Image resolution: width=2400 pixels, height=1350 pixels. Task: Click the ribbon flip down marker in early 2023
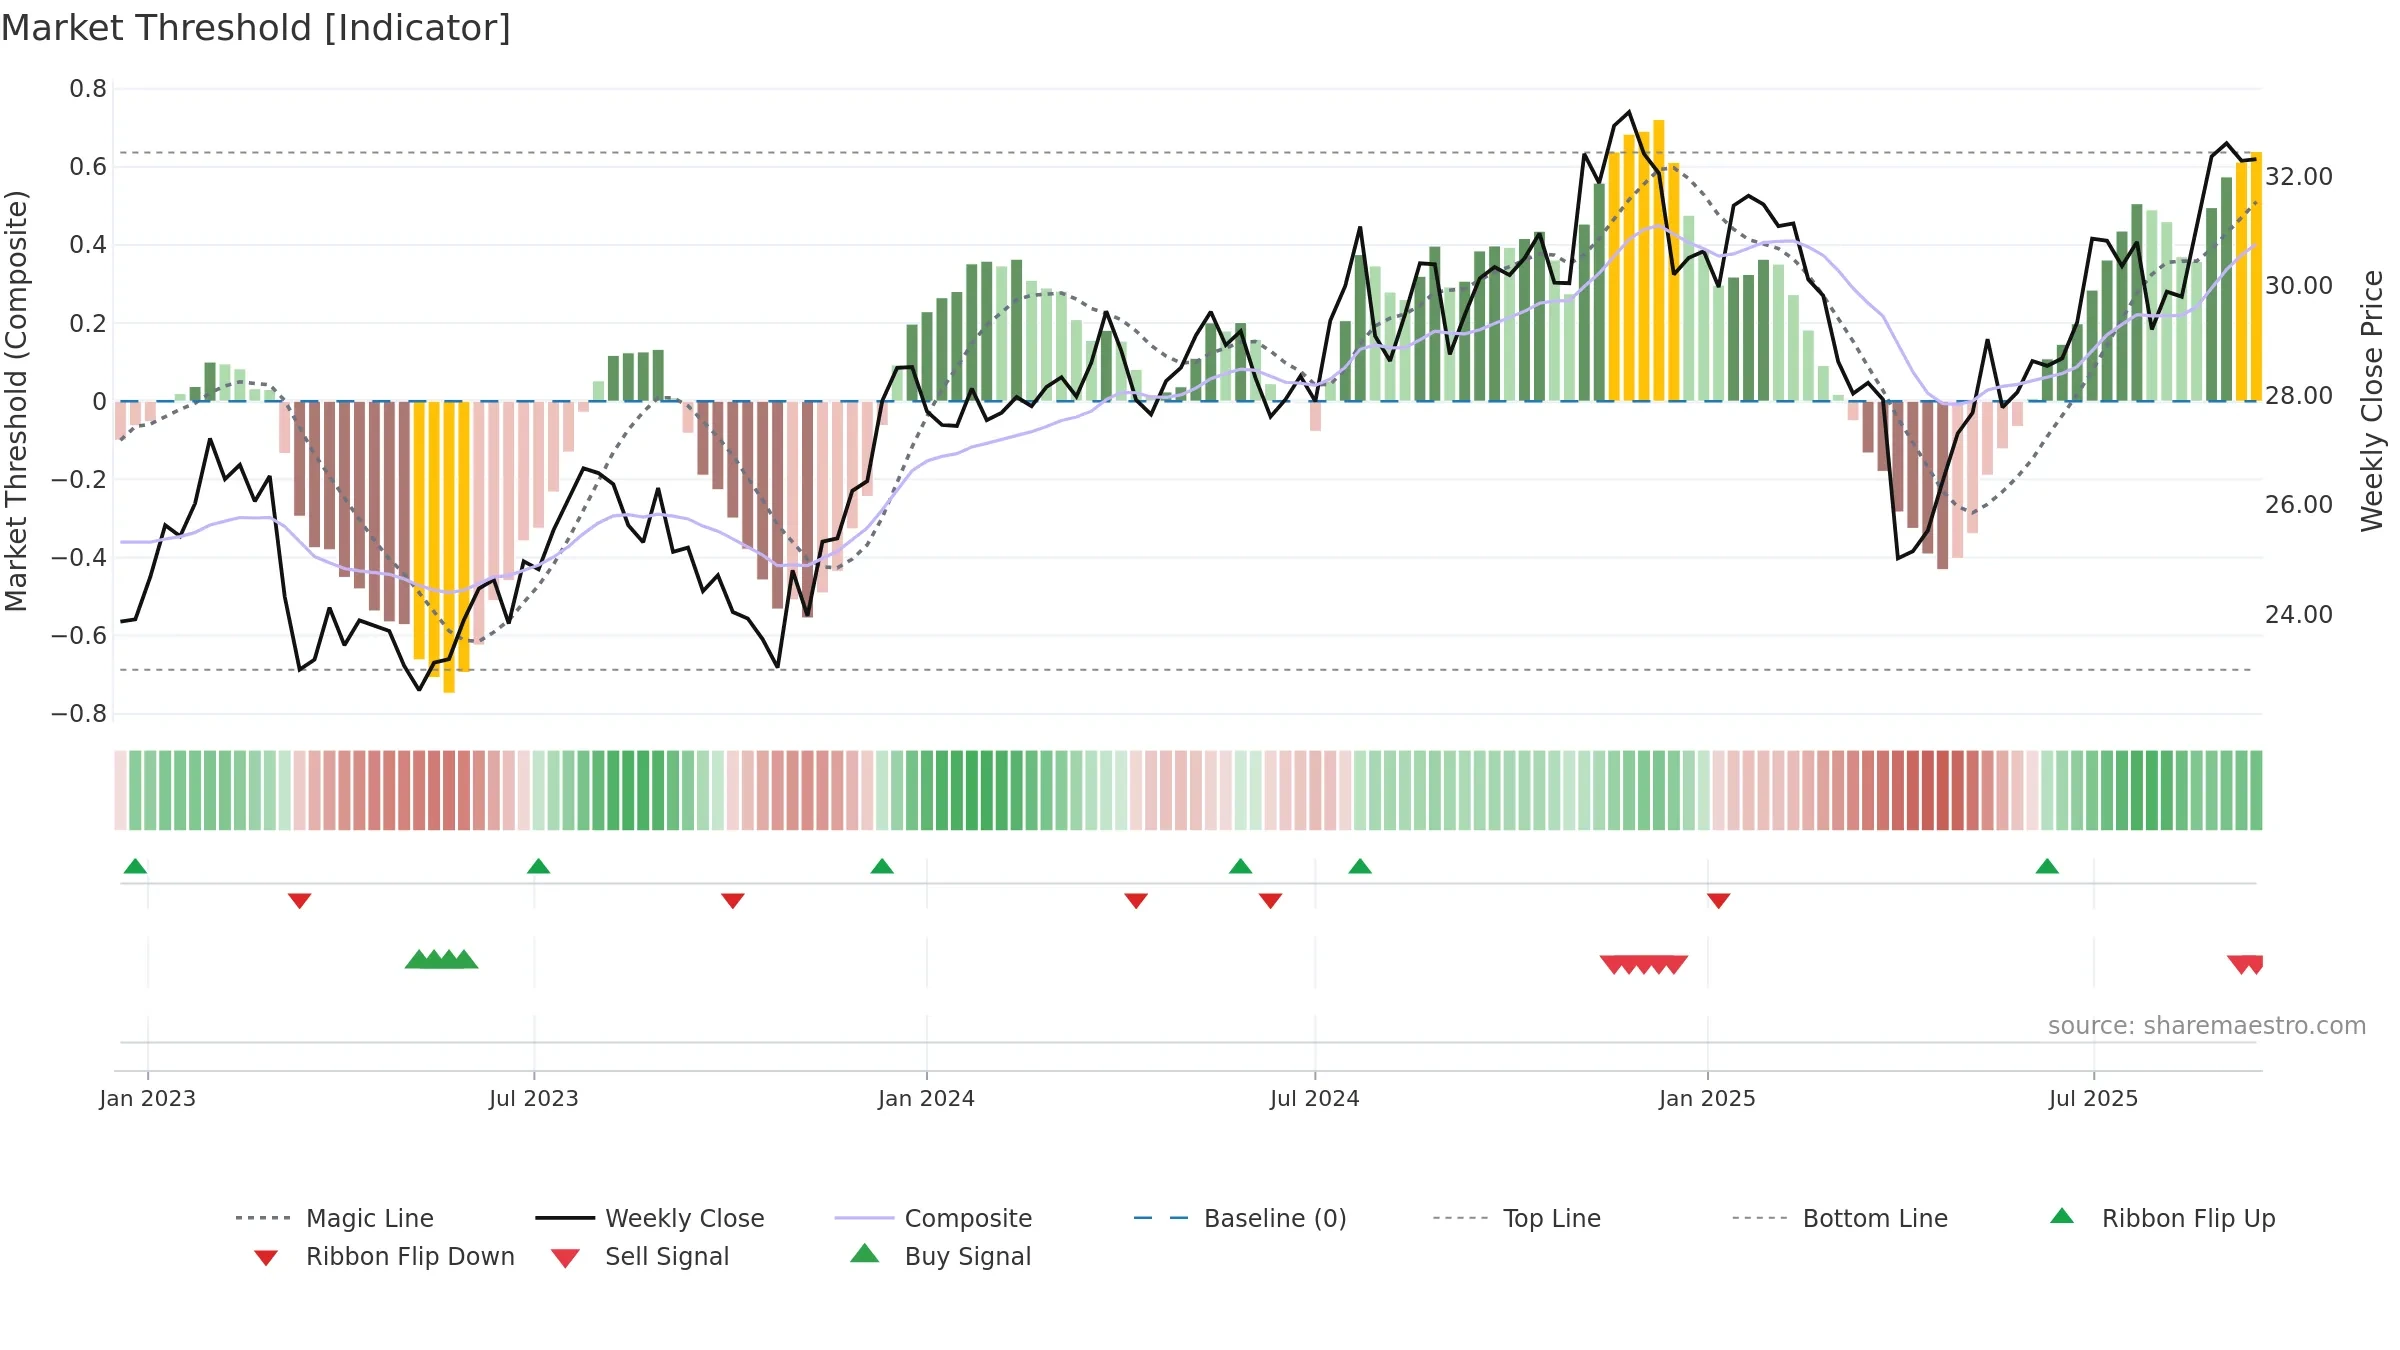pyautogui.click(x=299, y=901)
